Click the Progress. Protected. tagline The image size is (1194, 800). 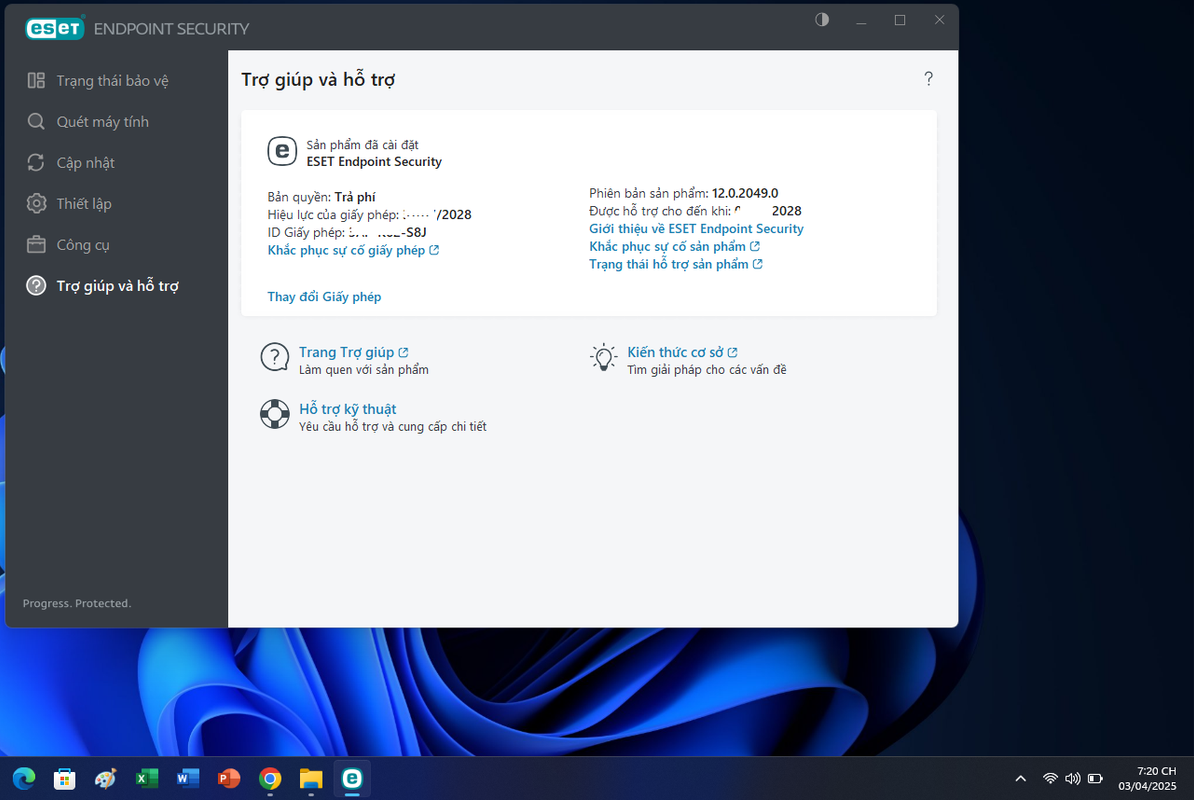pos(77,604)
